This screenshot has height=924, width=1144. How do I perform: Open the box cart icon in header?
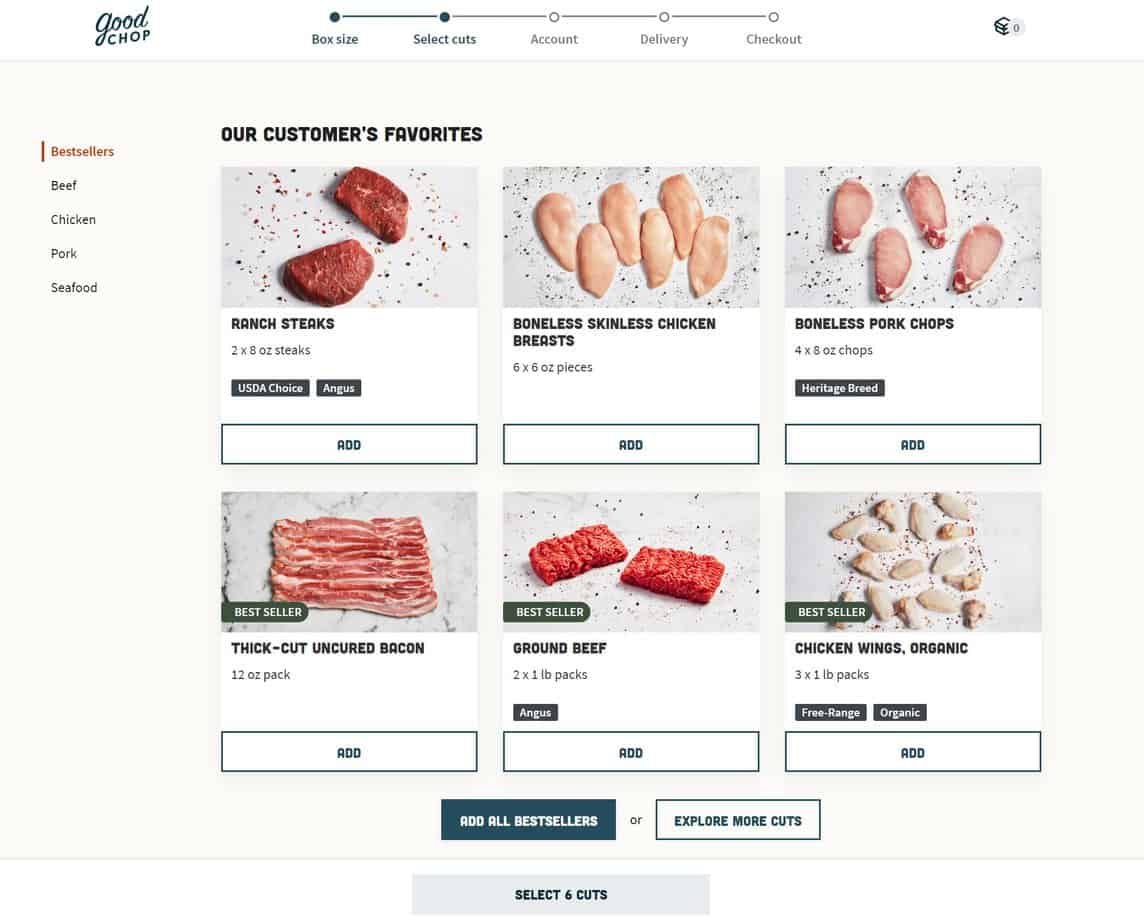(1003, 26)
